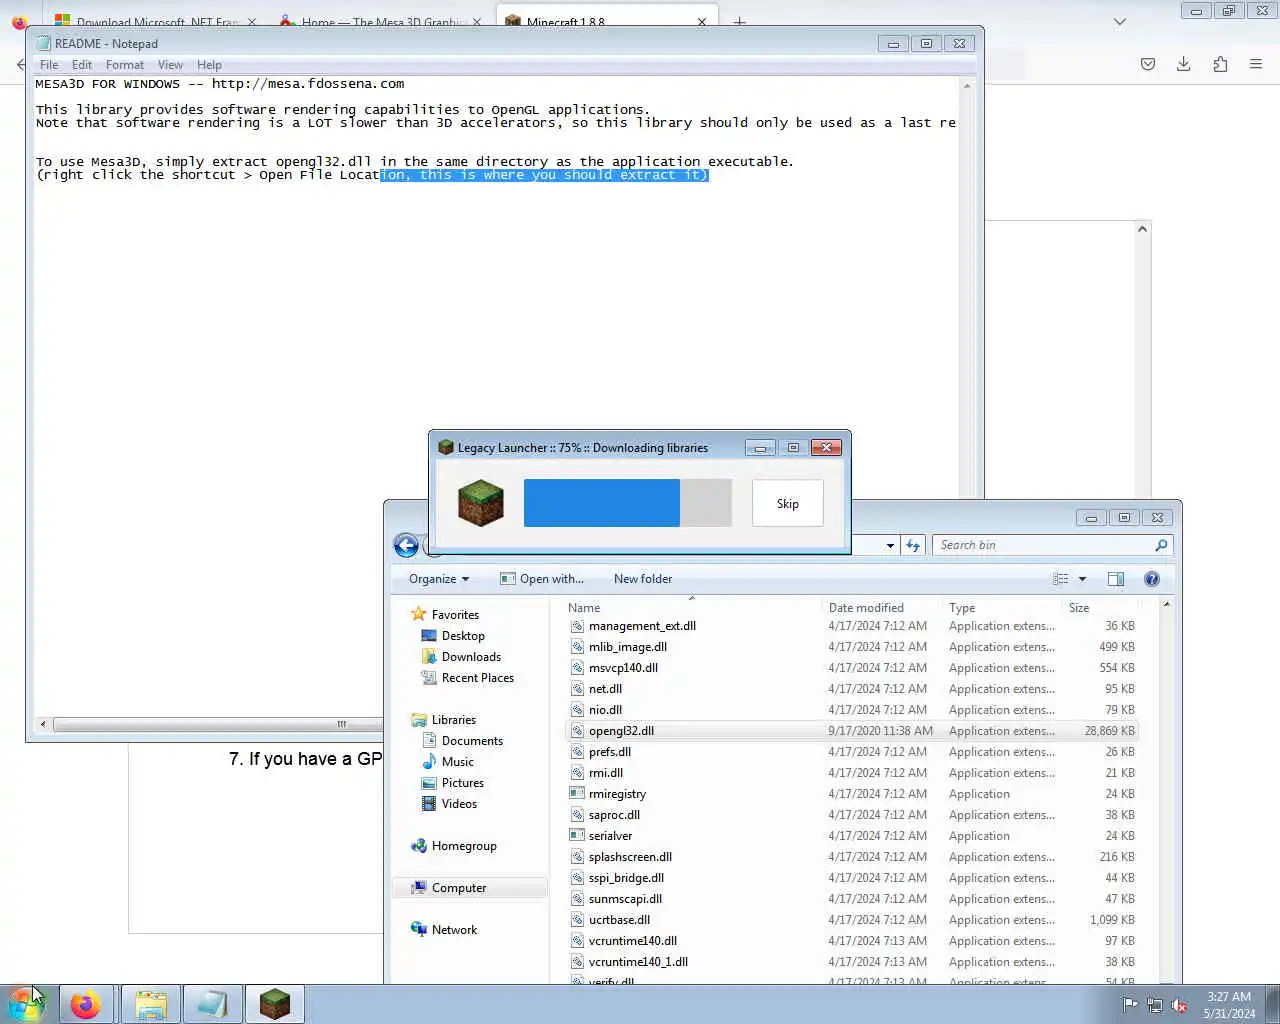Click Skip in Legacy Launcher dialog
Viewport: 1280px width, 1024px height.
(x=788, y=503)
